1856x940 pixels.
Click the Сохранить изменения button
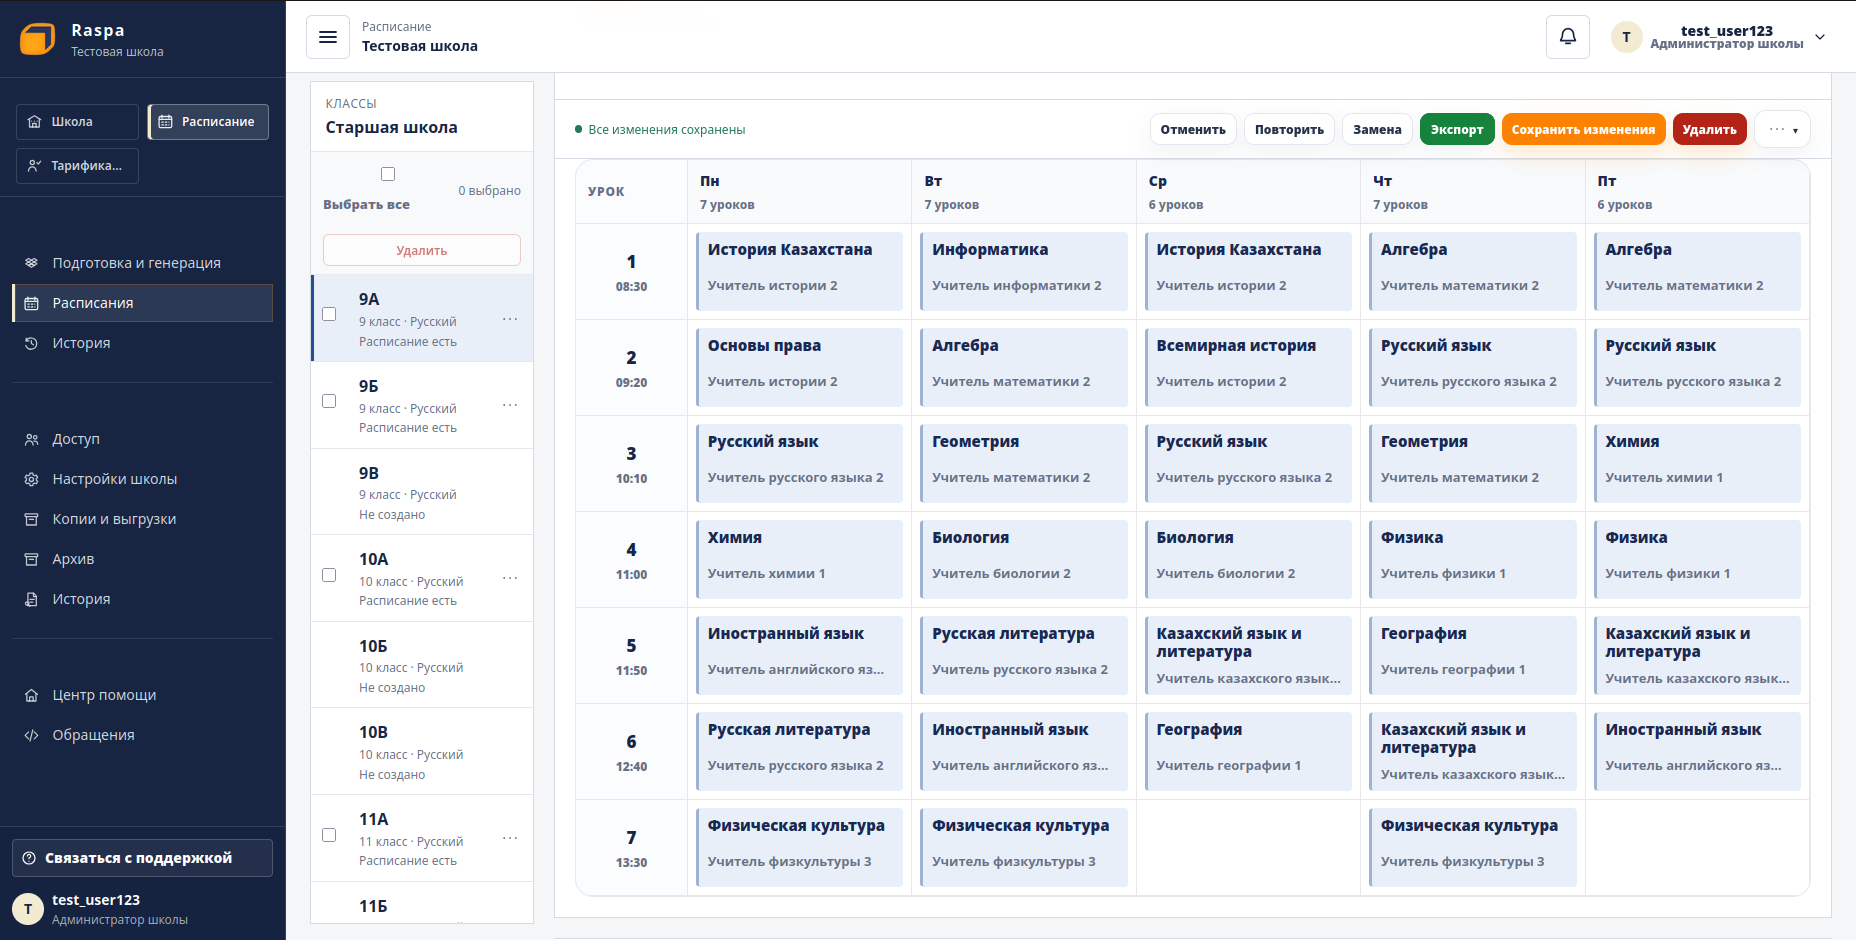(x=1583, y=129)
